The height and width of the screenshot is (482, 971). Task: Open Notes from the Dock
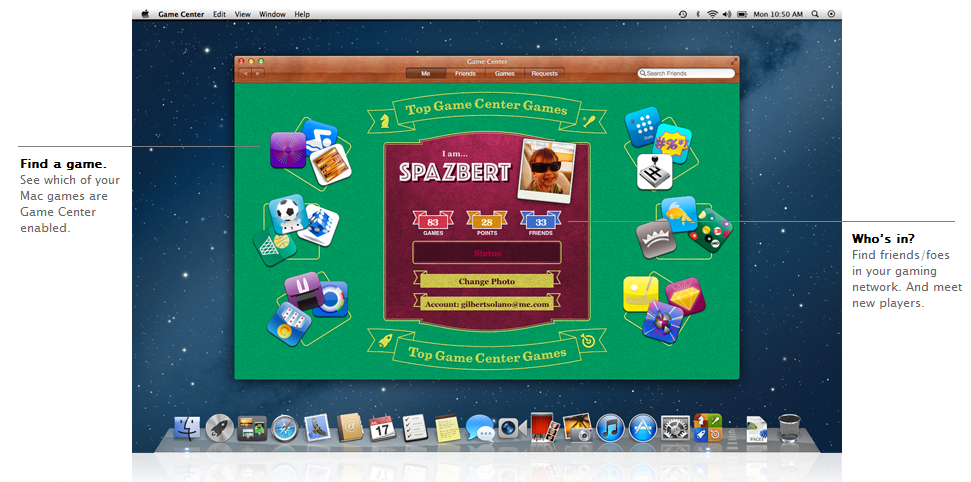coord(448,428)
